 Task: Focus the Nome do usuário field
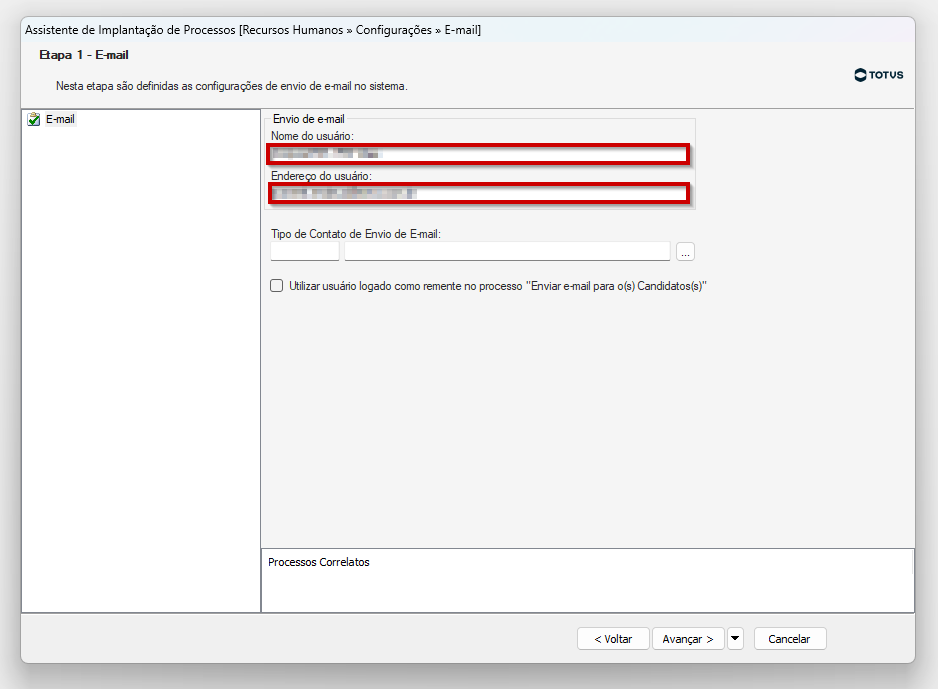point(479,154)
